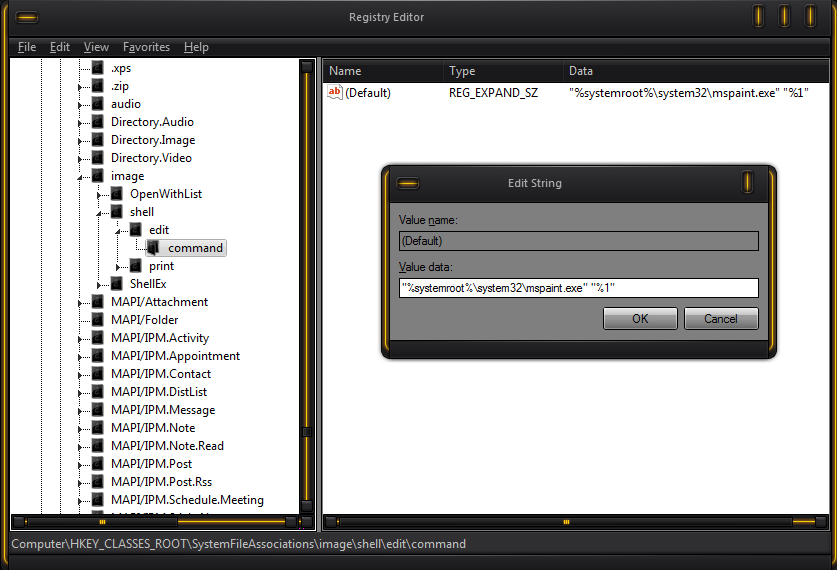Expand the Directory.Audio key
Screen dimensions: 837x570
click(x=80, y=123)
